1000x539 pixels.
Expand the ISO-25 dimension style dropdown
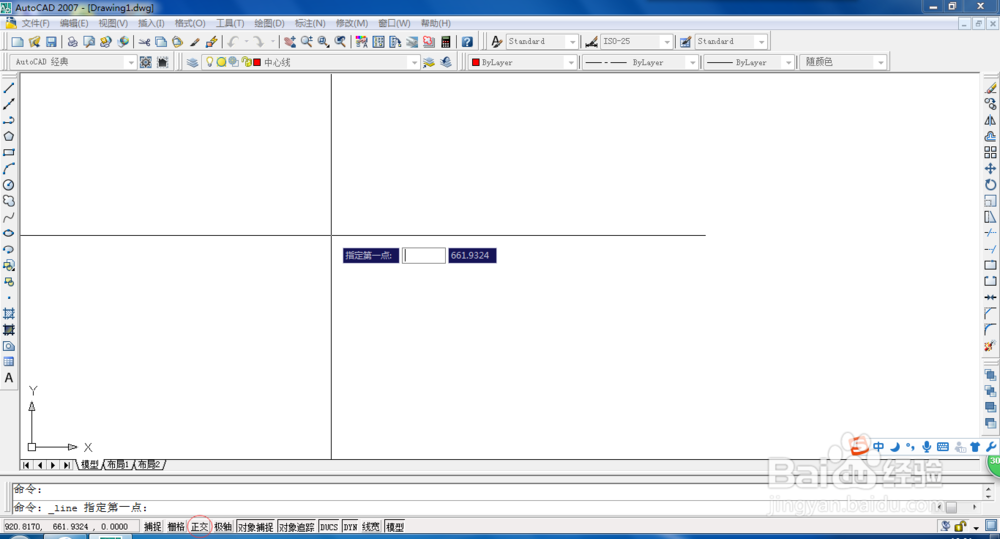667,41
